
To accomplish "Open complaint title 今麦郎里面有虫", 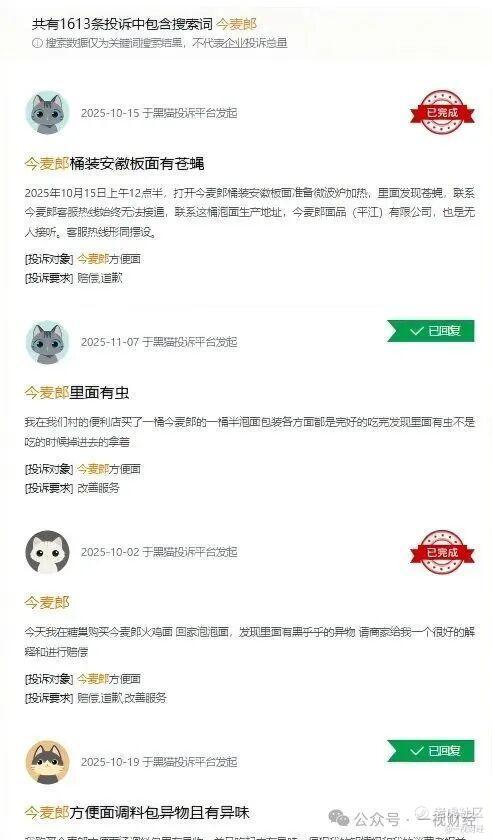I will click(77, 393).
